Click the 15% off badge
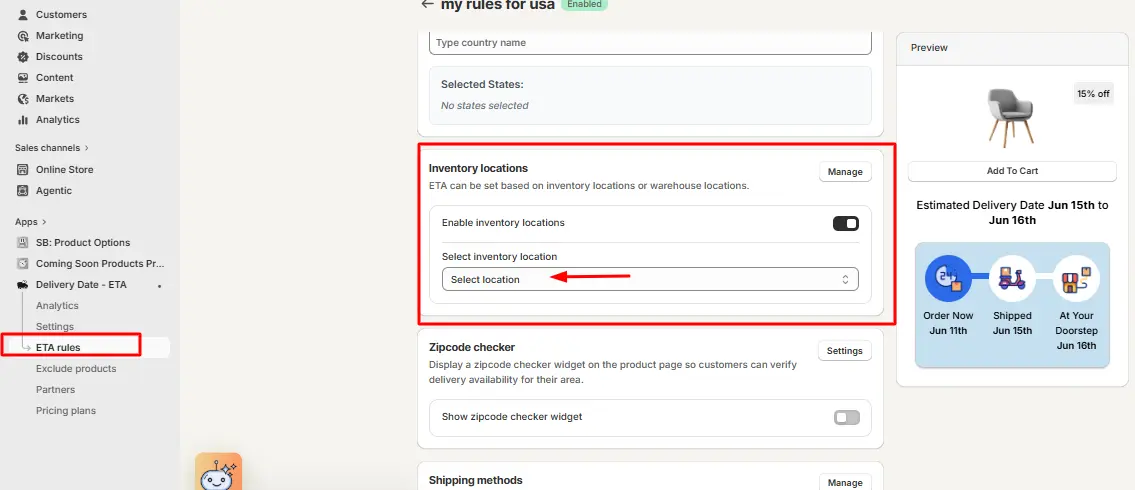The height and width of the screenshot is (490, 1135). [1093, 93]
